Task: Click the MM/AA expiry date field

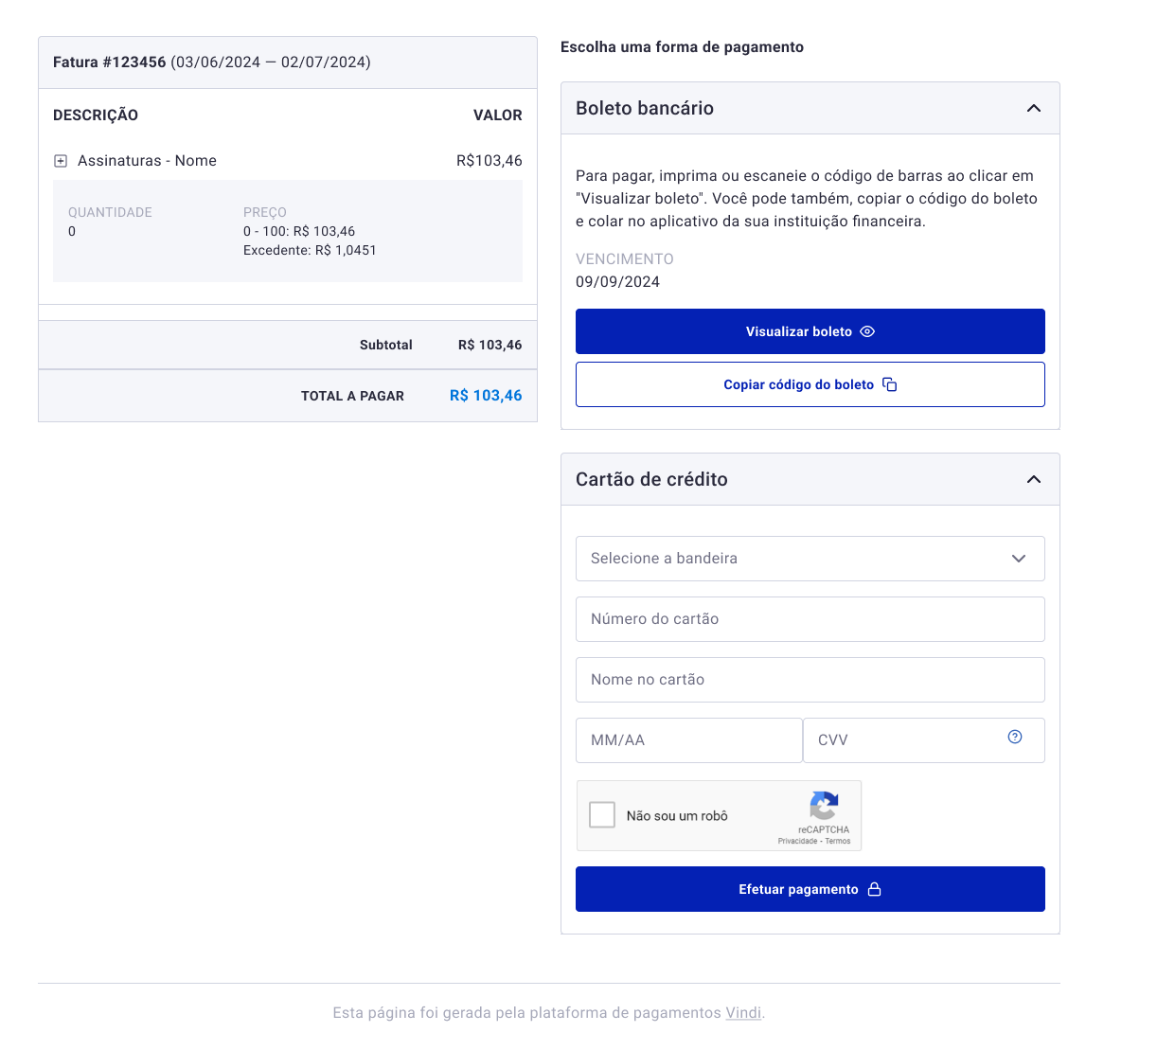Action: click(x=689, y=741)
